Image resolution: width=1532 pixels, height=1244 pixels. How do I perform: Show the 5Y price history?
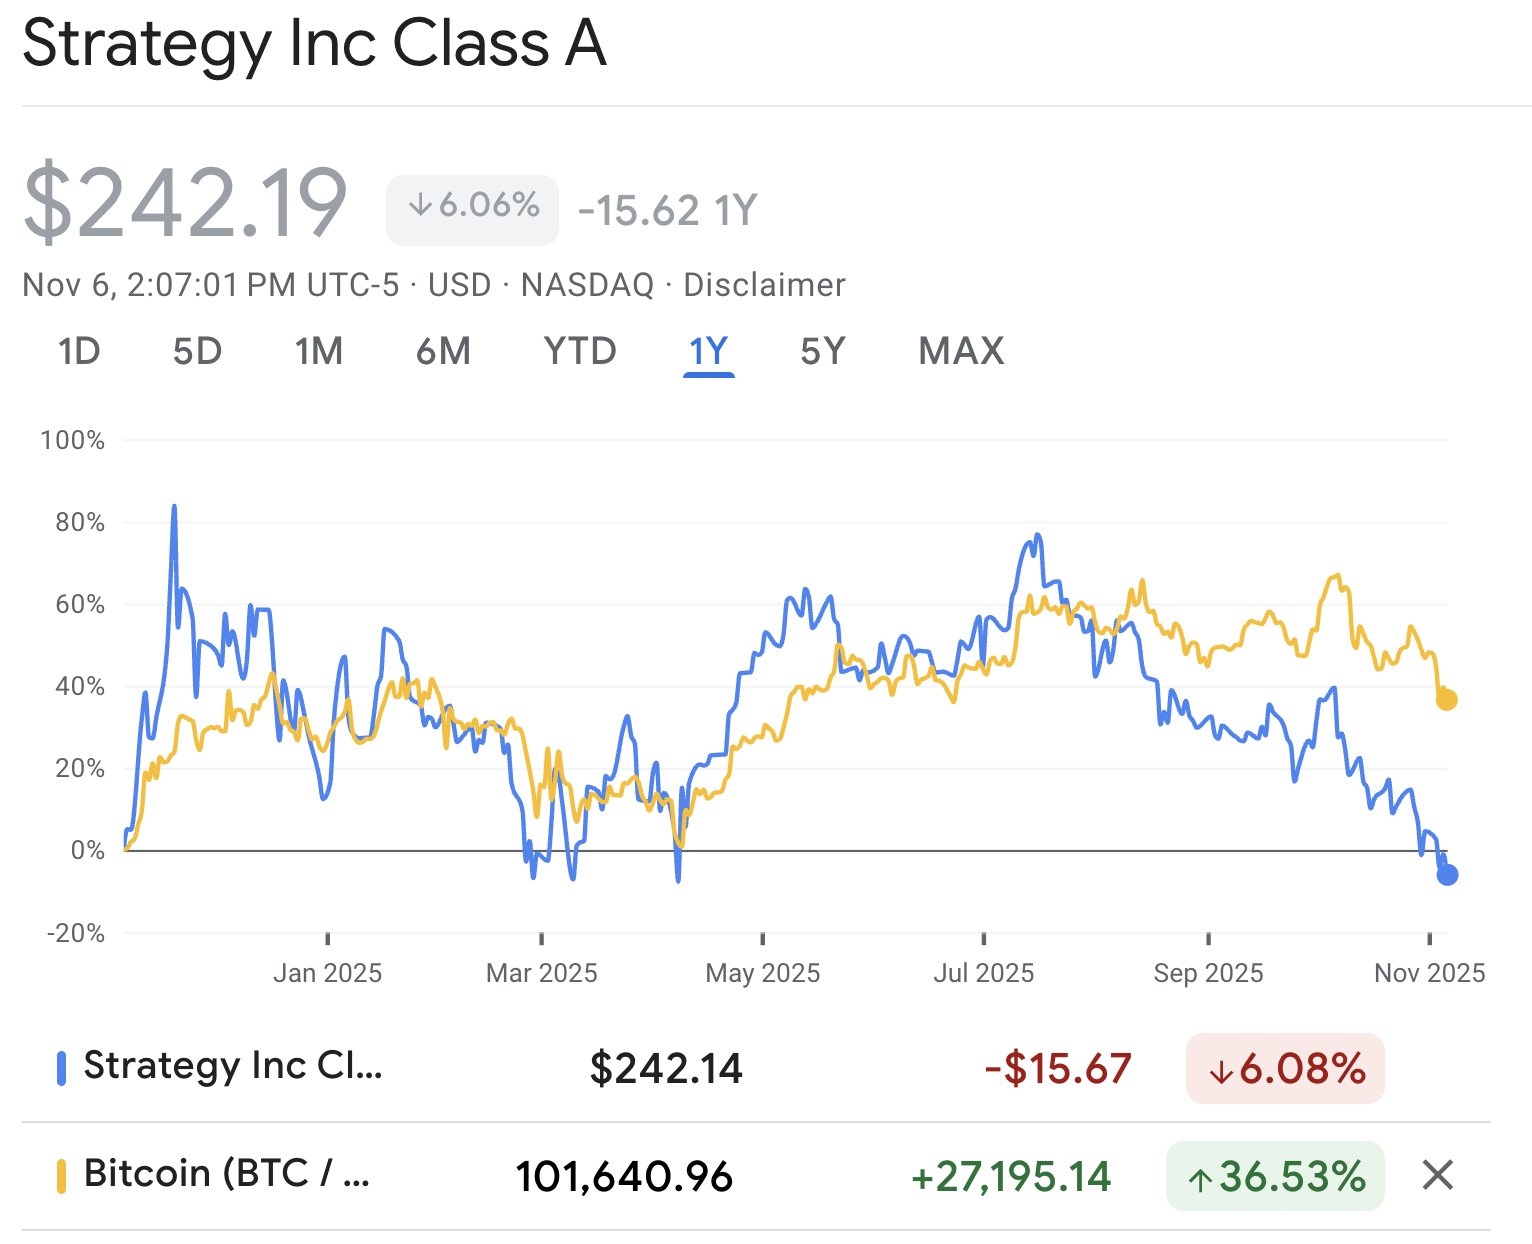click(x=822, y=352)
